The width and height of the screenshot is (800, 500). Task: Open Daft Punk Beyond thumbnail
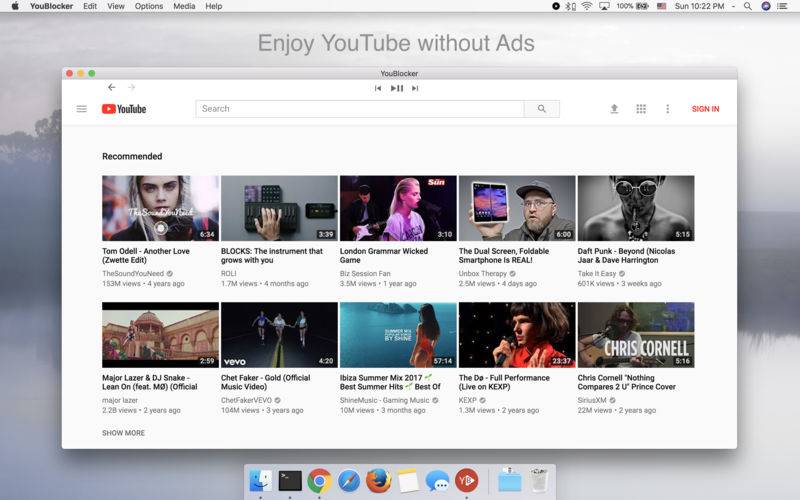[x=636, y=208]
